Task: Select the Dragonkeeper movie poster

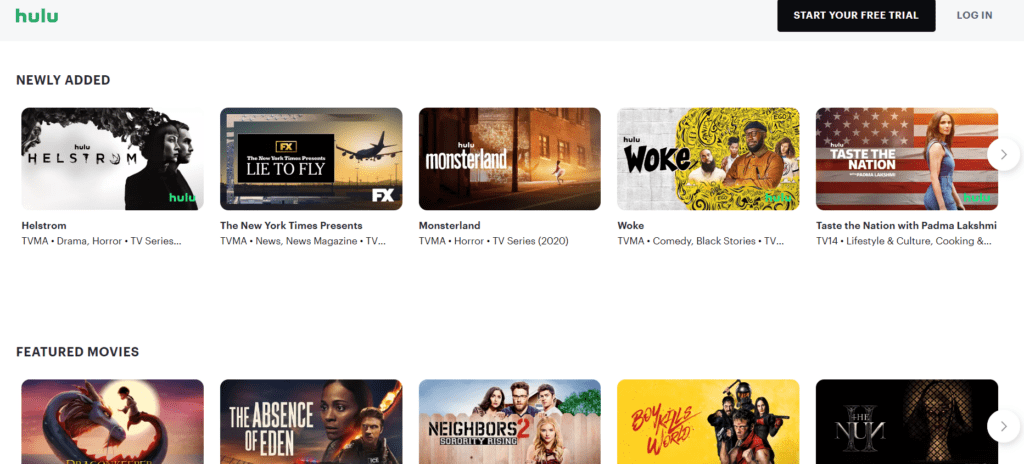Action: pos(112,422)
